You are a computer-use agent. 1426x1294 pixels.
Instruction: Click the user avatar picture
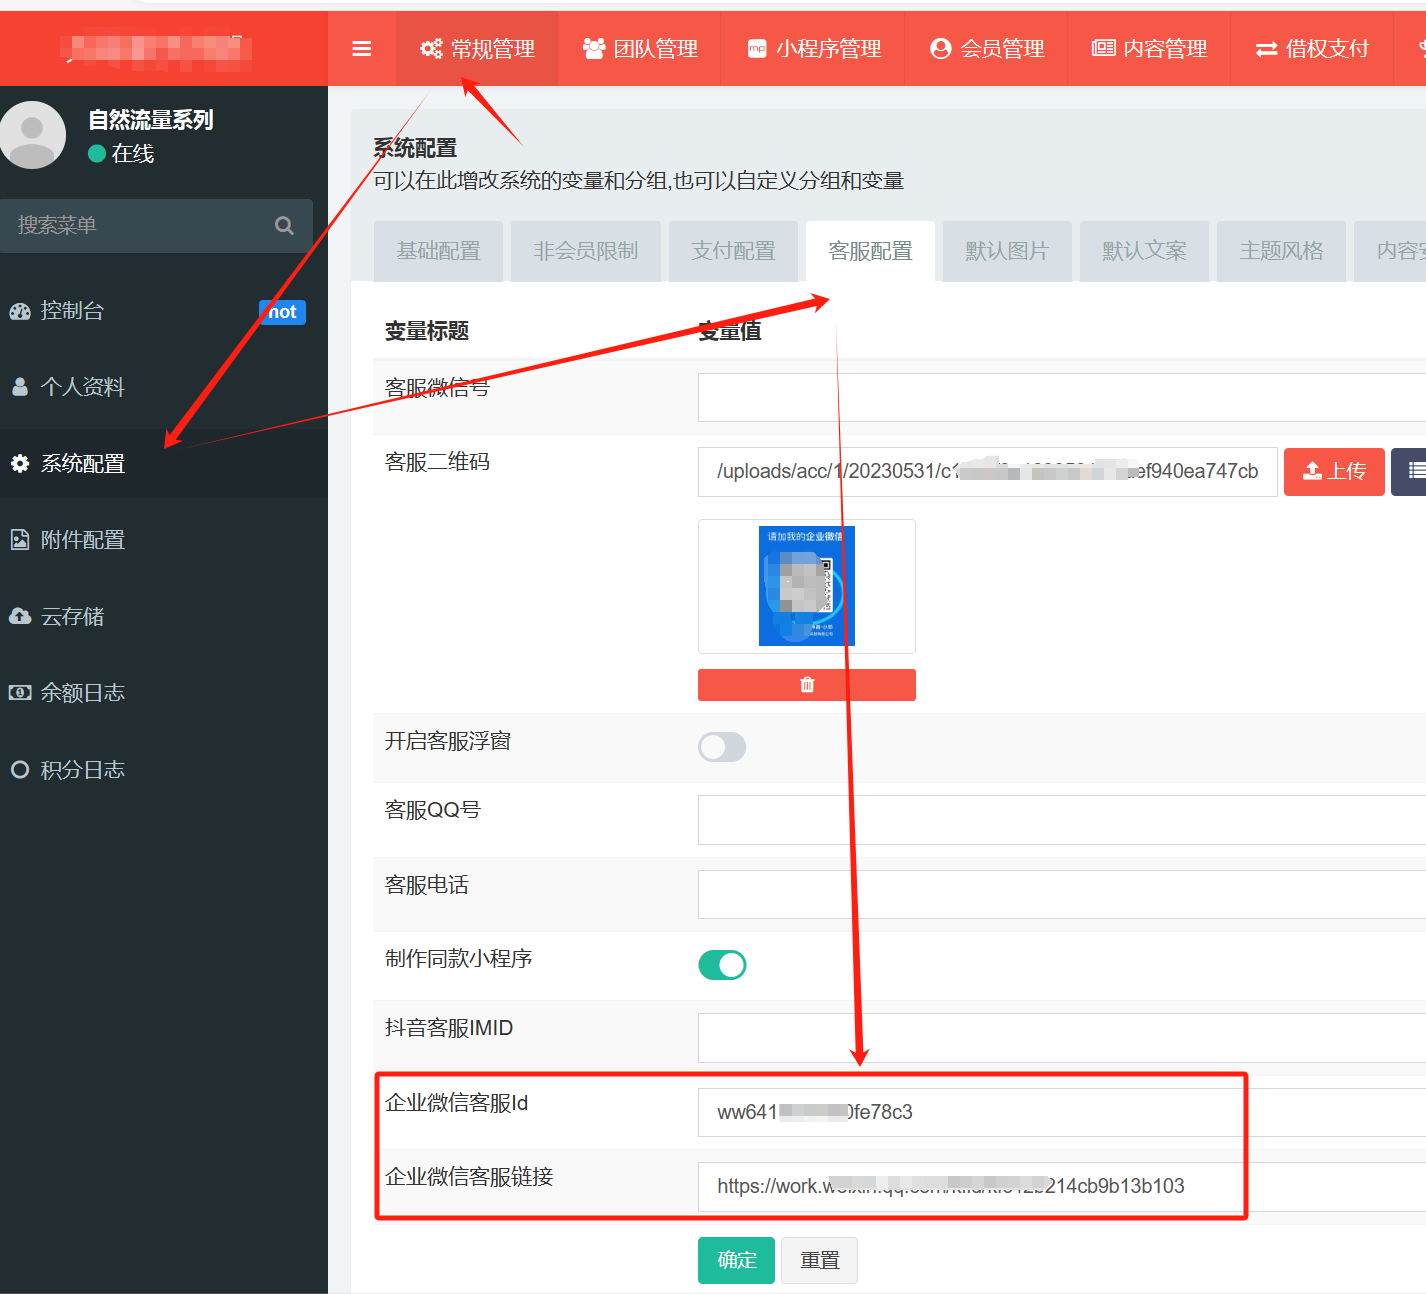click(x=32, y=135)
